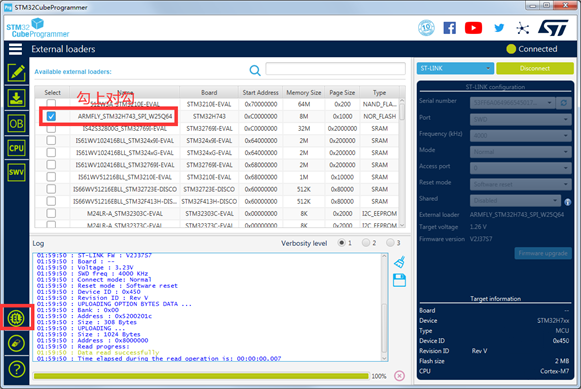Open Access port dropdown
The width and height of the screenshot is (581, 389).
[x=521, y=168]
